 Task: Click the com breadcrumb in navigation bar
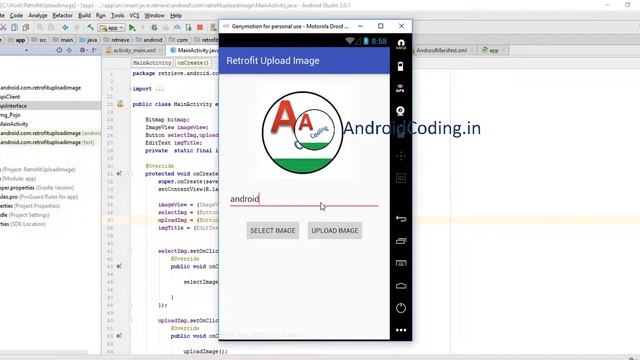point(179,40)
